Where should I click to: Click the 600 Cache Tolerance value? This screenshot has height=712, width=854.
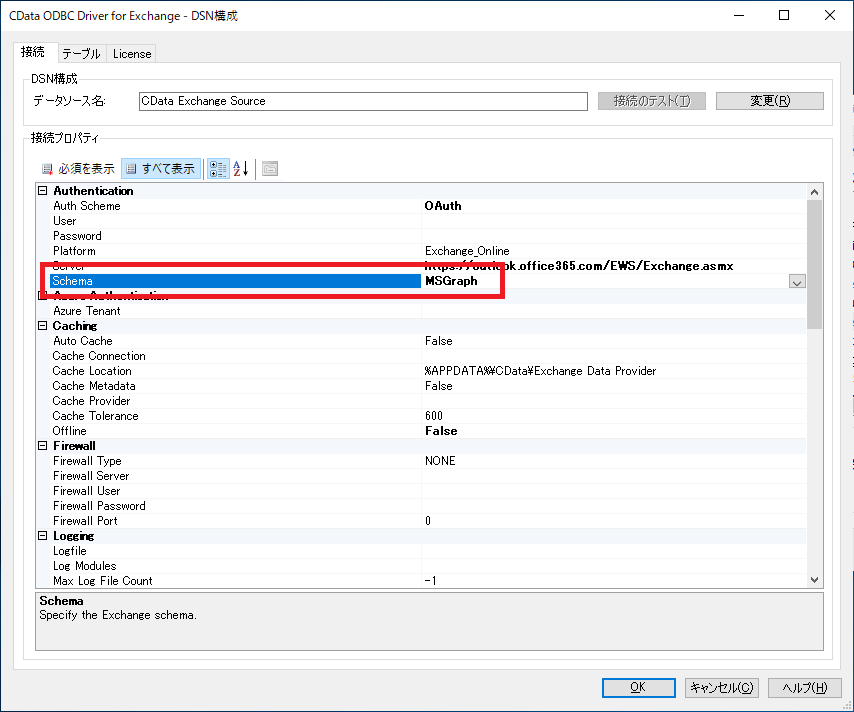coord(434,416)
